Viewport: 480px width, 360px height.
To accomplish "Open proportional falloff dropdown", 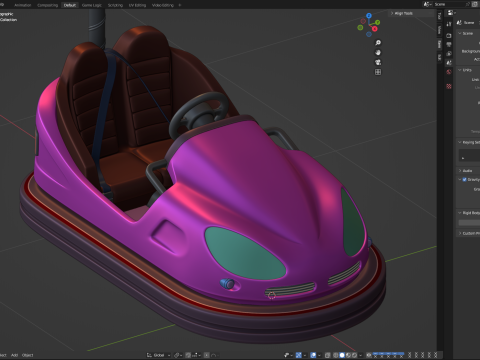I will click(214, 355).
